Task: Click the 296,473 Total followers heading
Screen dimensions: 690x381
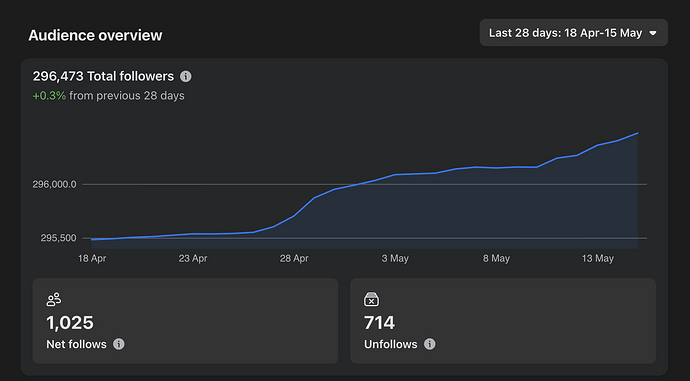Action: [103, 77]
